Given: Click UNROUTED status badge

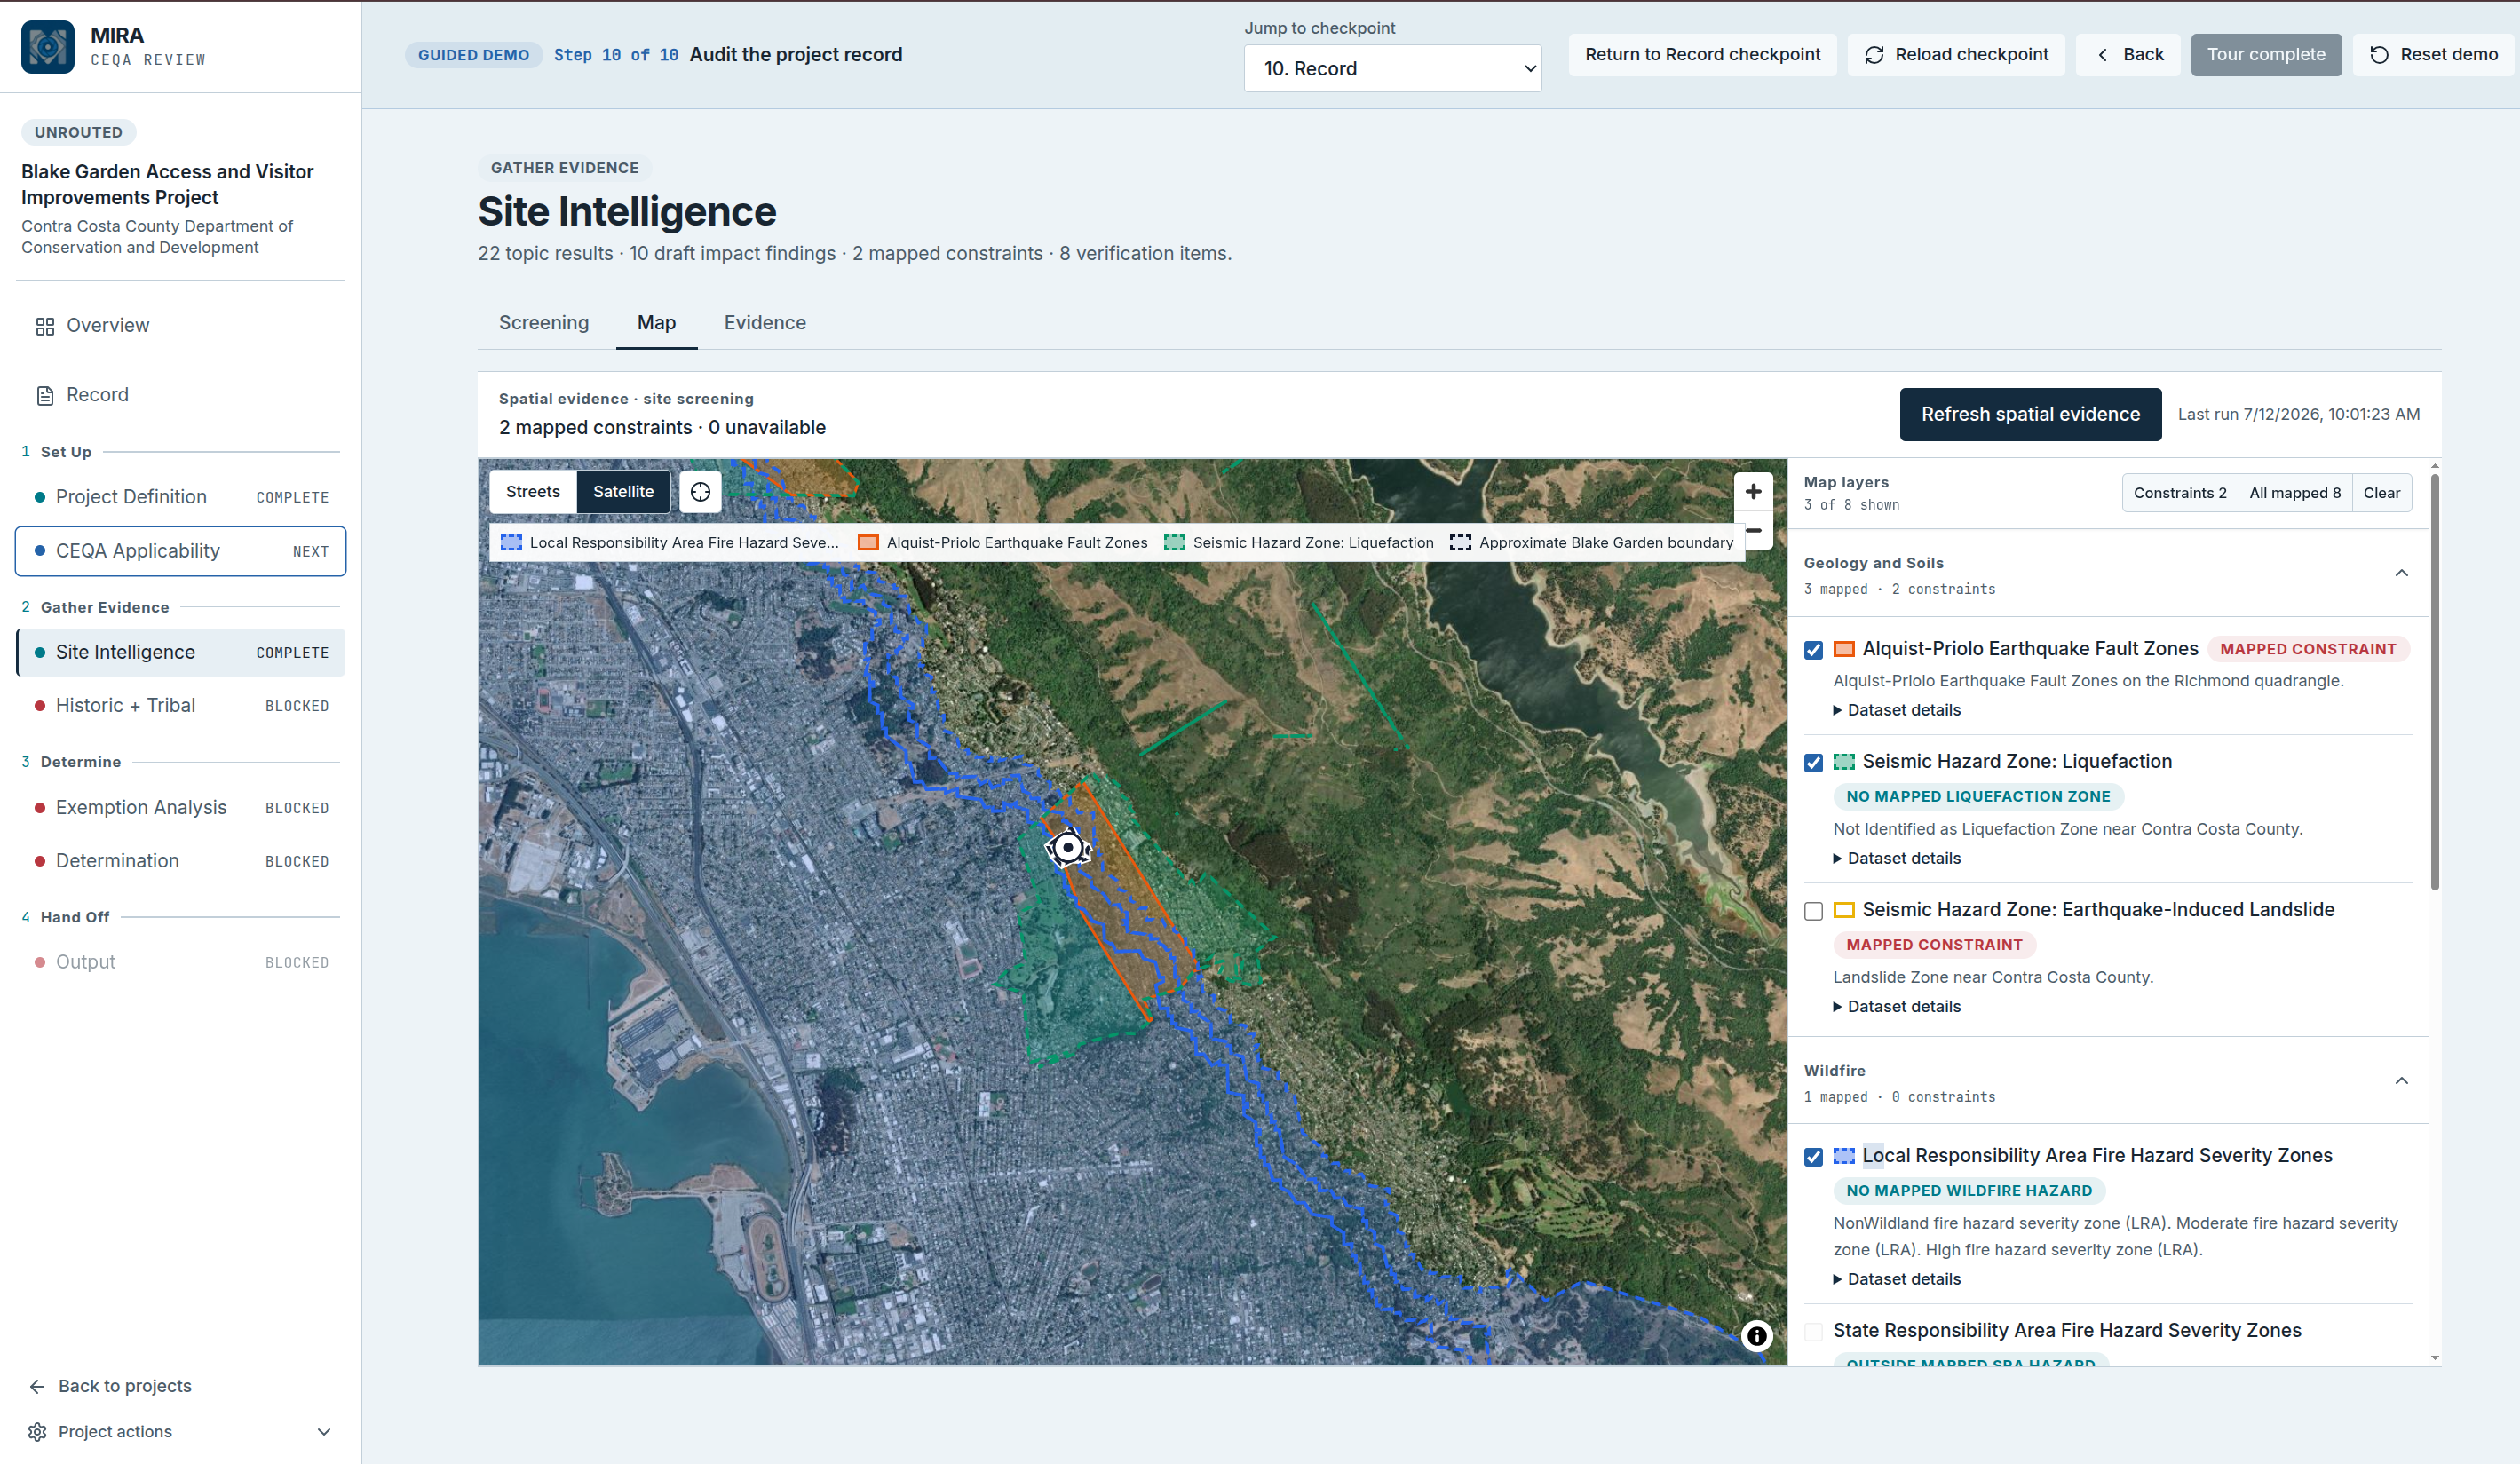Looking at the screenshot, I should tap(78, 132).
